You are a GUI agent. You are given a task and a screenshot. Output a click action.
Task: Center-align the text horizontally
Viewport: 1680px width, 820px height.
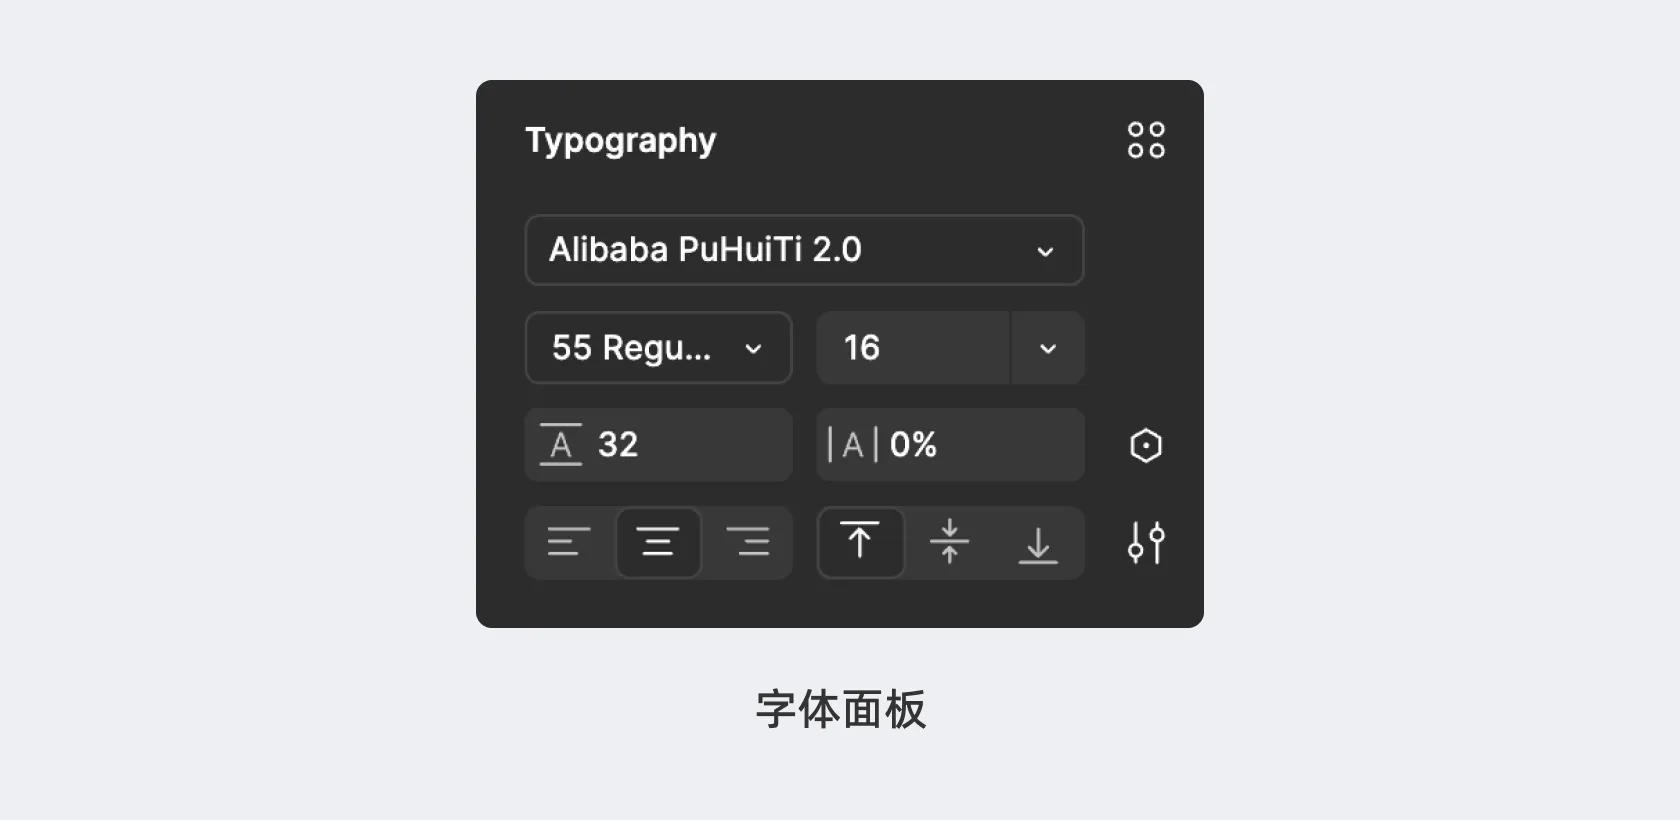coord(658,543)
